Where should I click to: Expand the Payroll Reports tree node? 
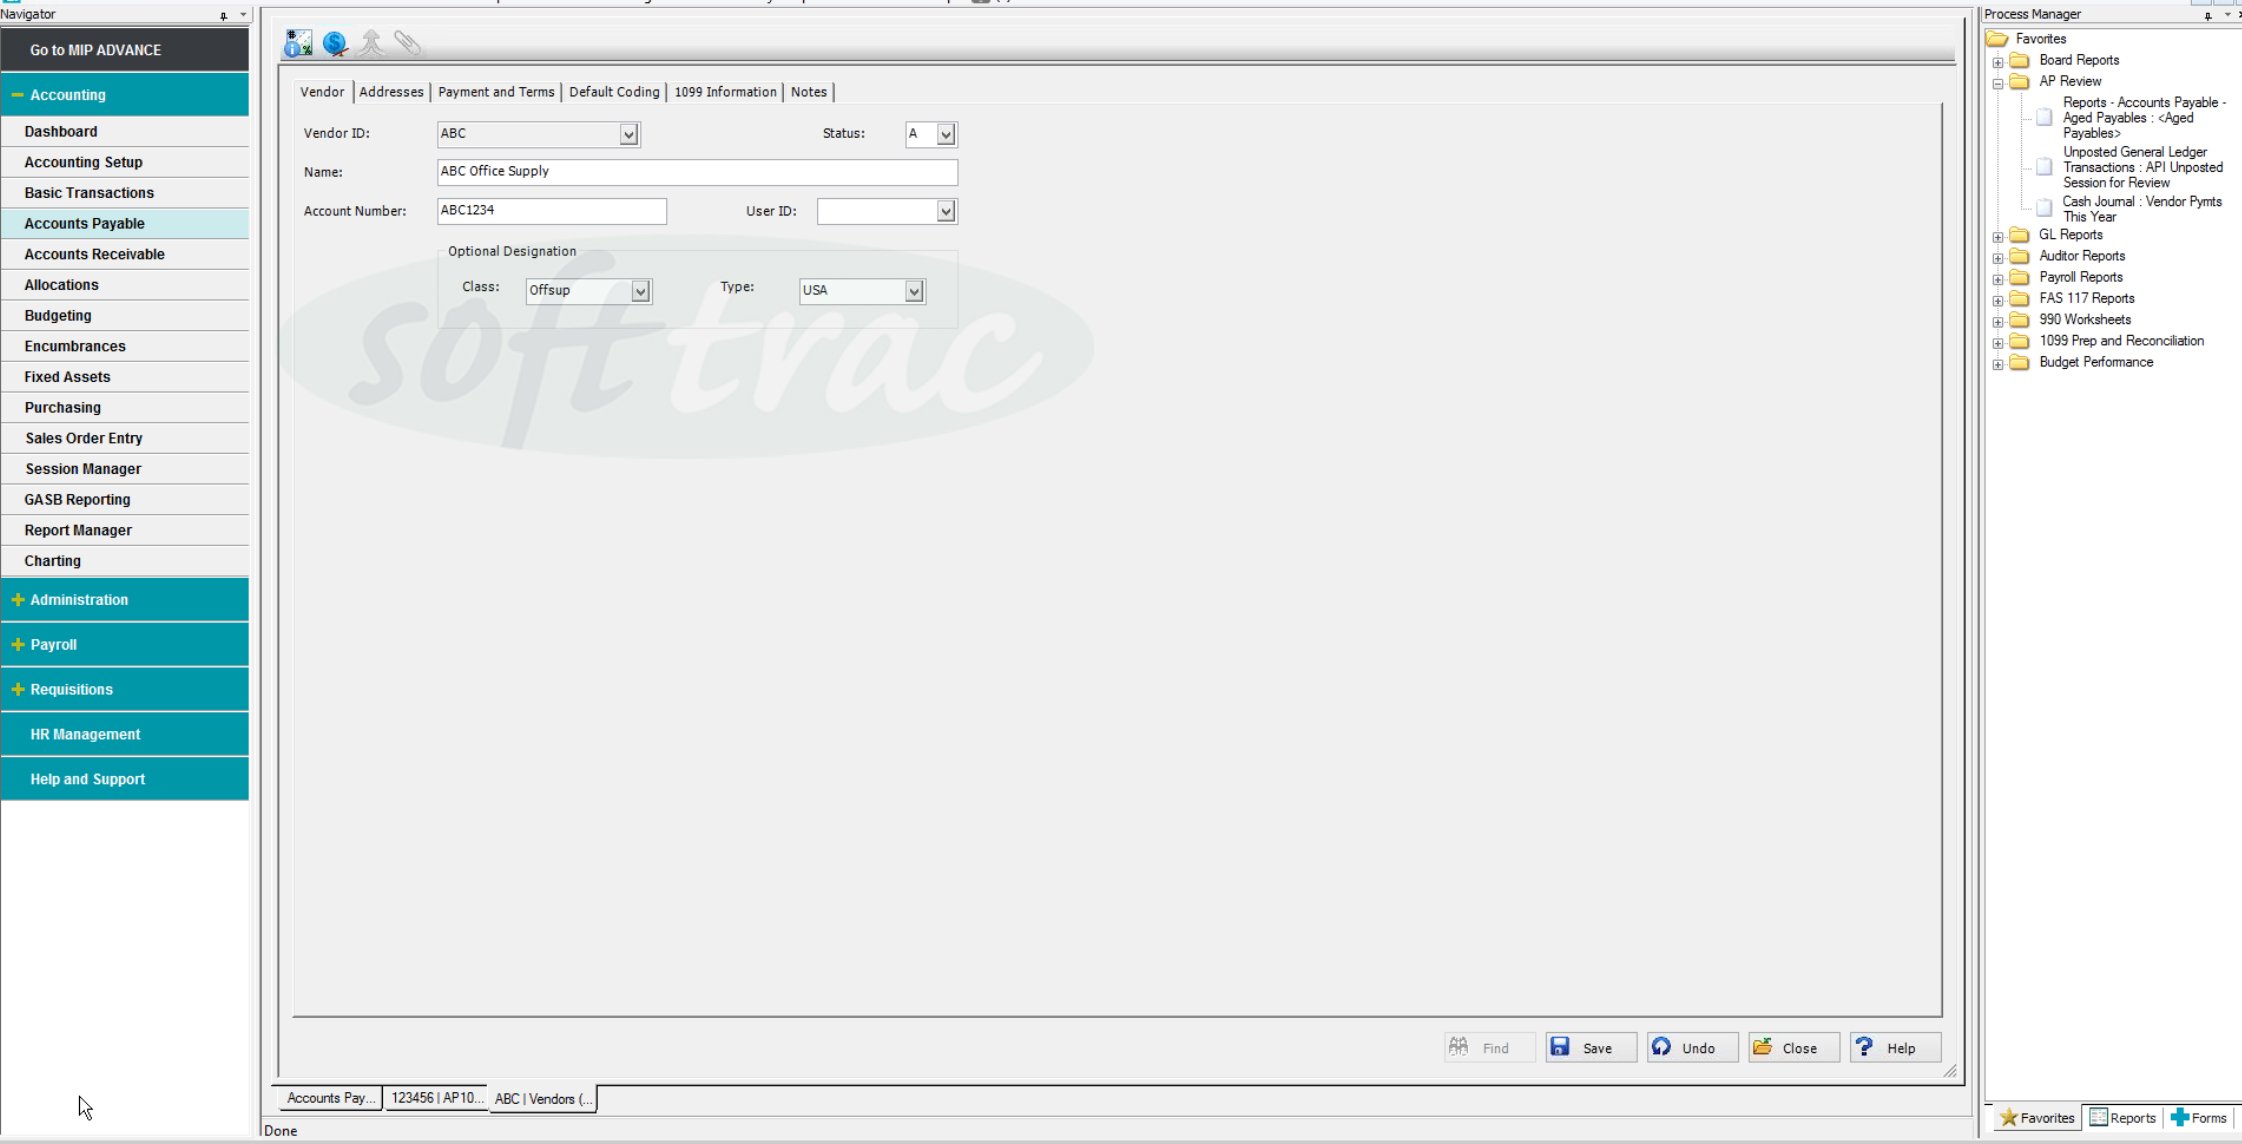click(x=1998, y=279)
